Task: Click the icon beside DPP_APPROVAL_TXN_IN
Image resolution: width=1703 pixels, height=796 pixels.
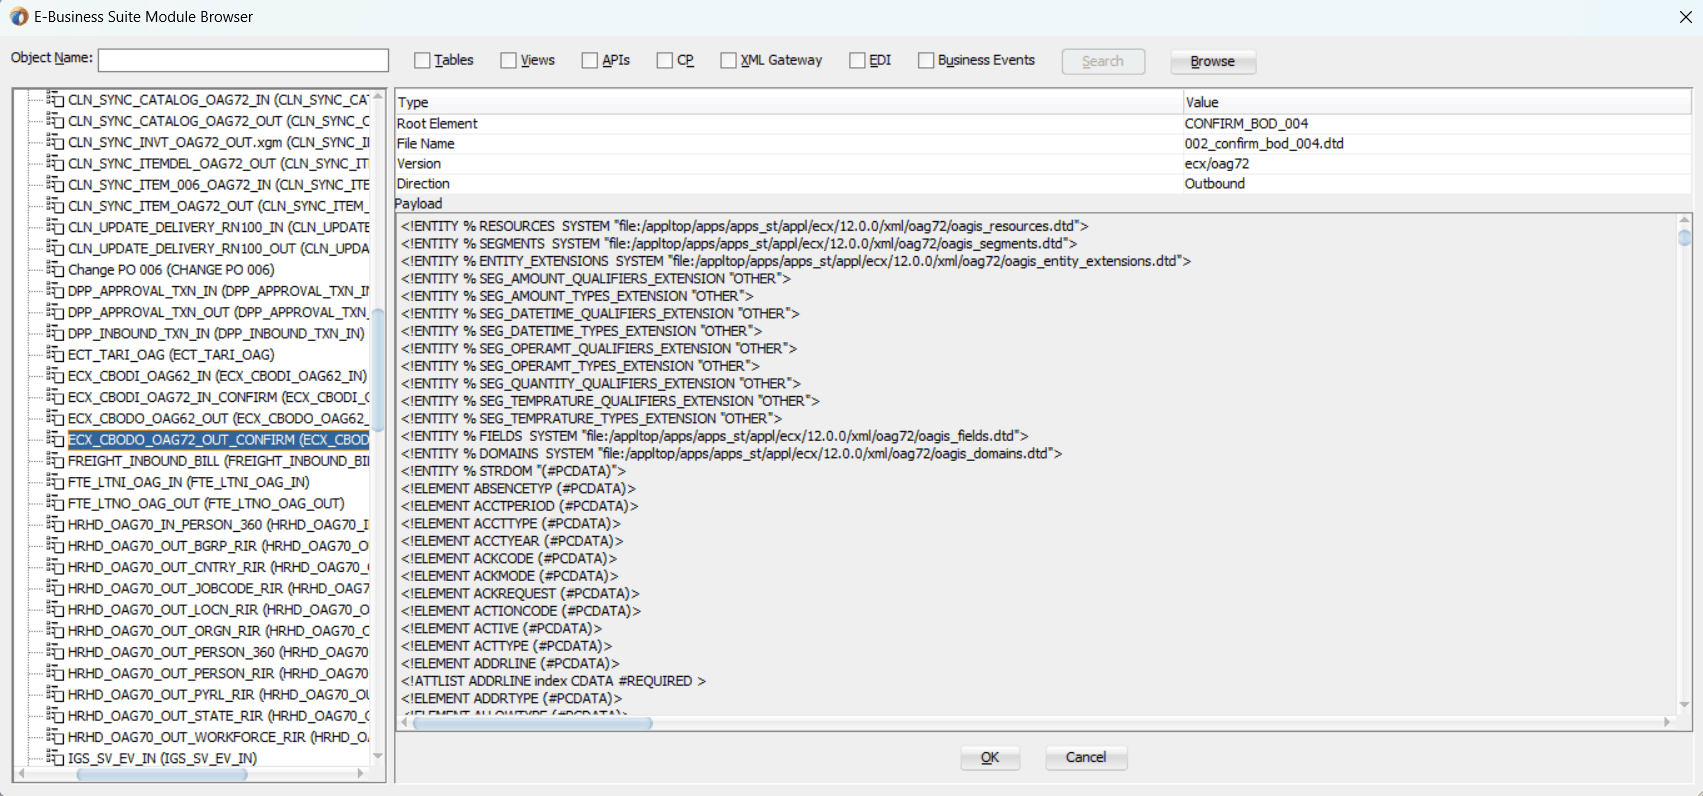Action: click(56, 290)
